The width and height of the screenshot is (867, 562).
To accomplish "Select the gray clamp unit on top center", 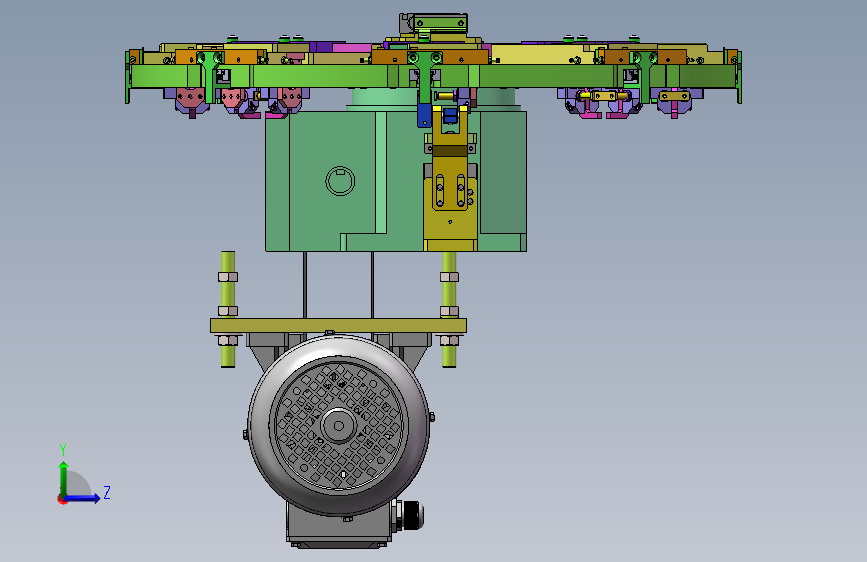I will pyautogui.click(x=434, y=25).
